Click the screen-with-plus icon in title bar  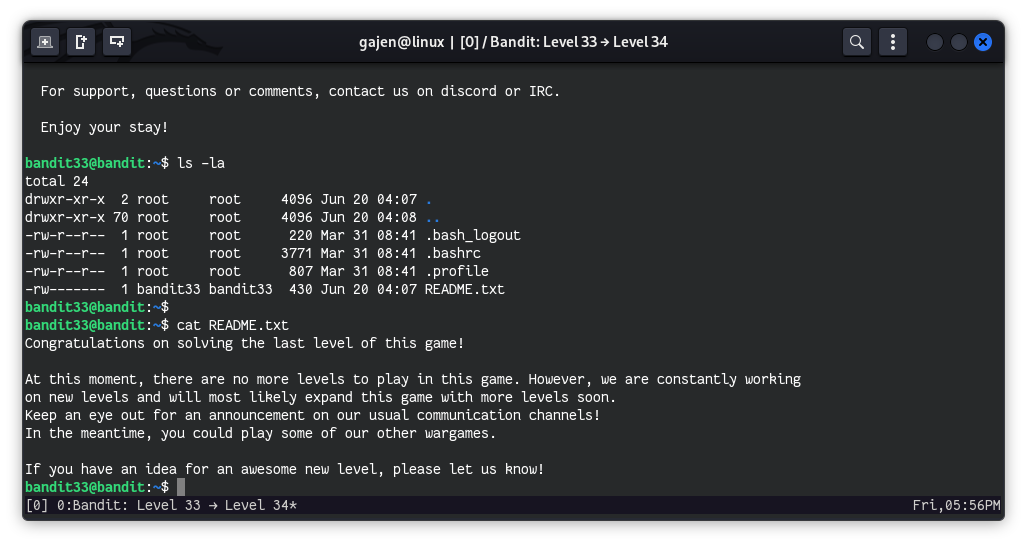[x=117, y=42]
